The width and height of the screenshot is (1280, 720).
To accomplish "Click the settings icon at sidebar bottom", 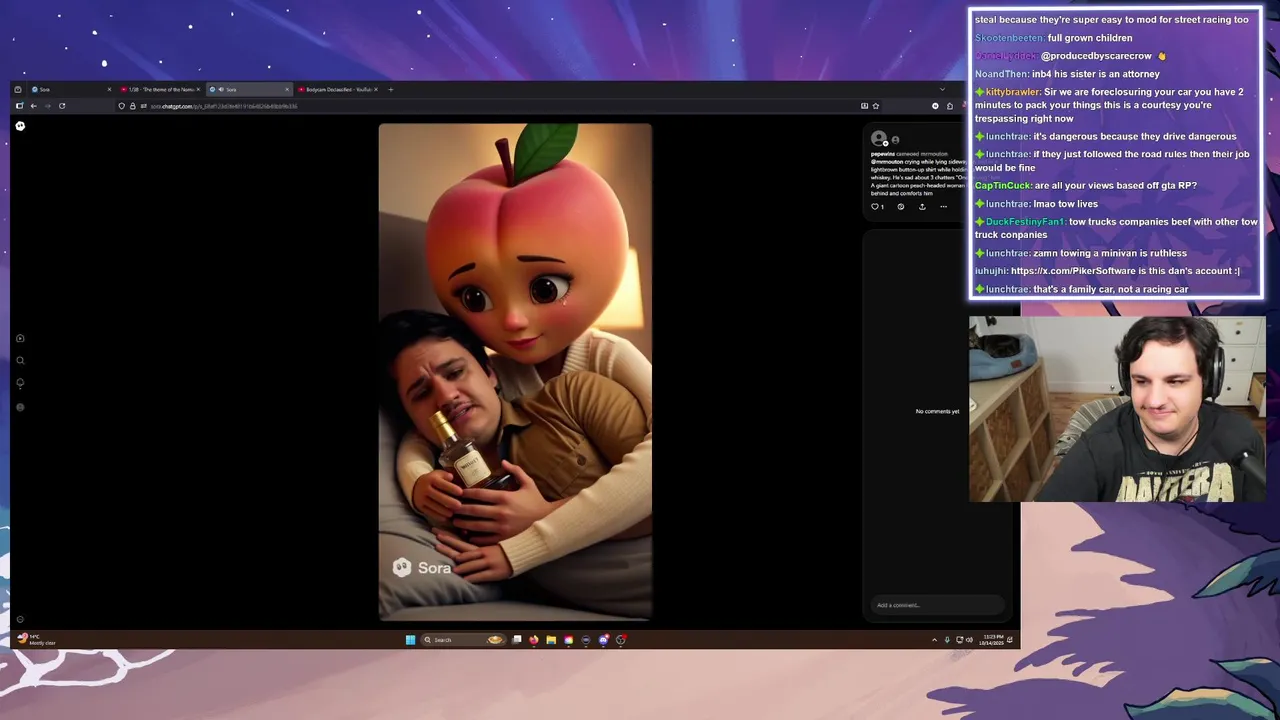I will pyautogui.click(x=20, y=619).
